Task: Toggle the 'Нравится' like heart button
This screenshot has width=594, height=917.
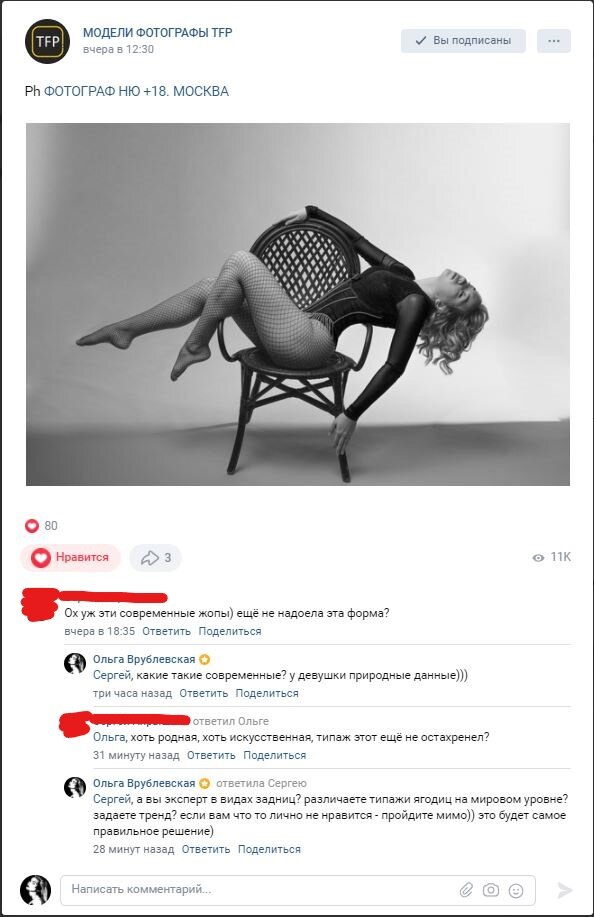Action: pyautogui.click(x=70, y=557)
